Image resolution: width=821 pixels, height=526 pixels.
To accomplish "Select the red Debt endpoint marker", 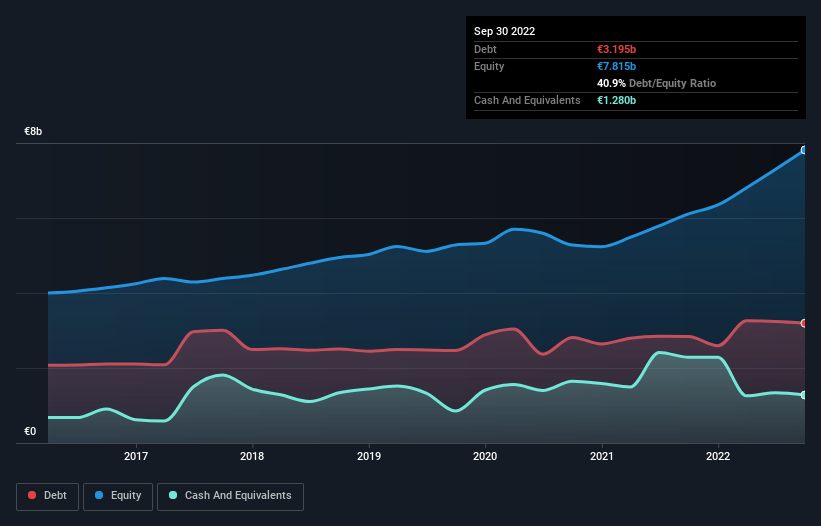I will coord(804,323).
